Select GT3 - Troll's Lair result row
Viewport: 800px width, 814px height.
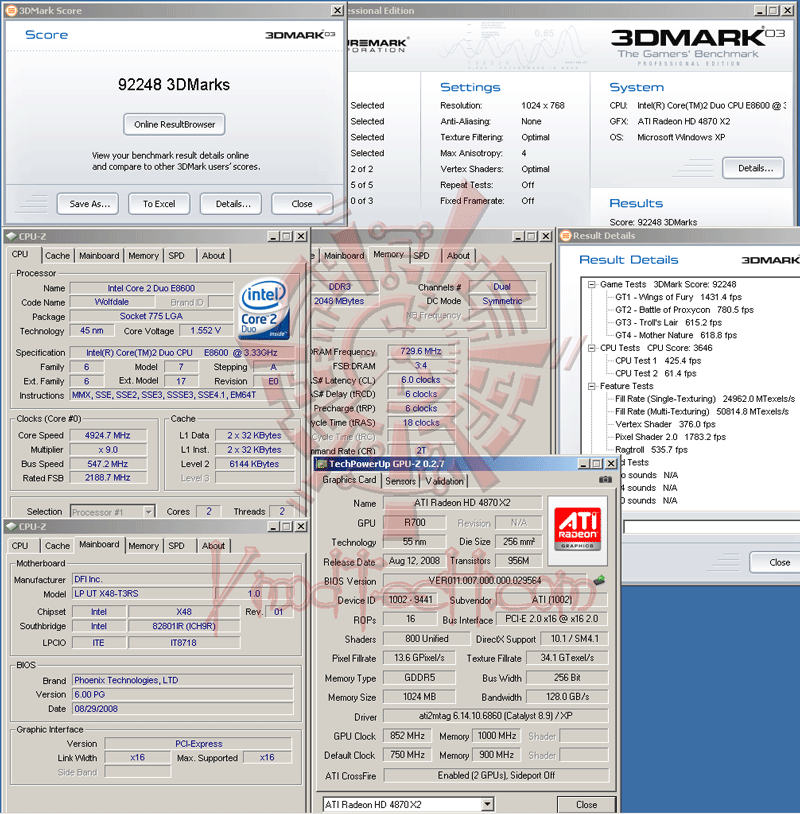pos(668,323)
